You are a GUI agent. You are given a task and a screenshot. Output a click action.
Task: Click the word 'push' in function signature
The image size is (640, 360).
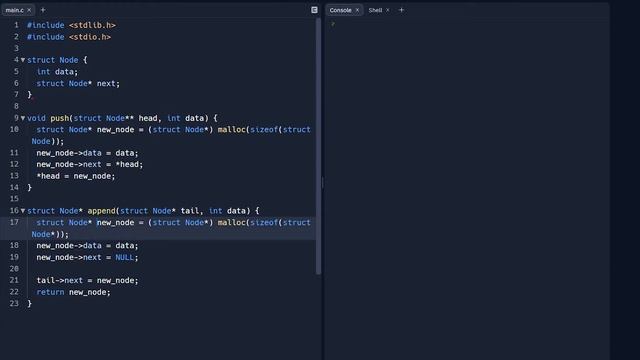[60, 118]
